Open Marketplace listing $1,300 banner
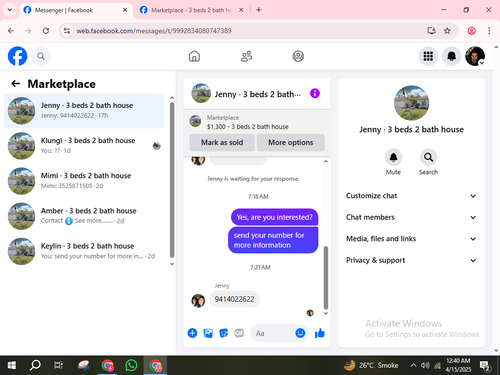This screenshot has width=500, height=375. tap(257, 122)
